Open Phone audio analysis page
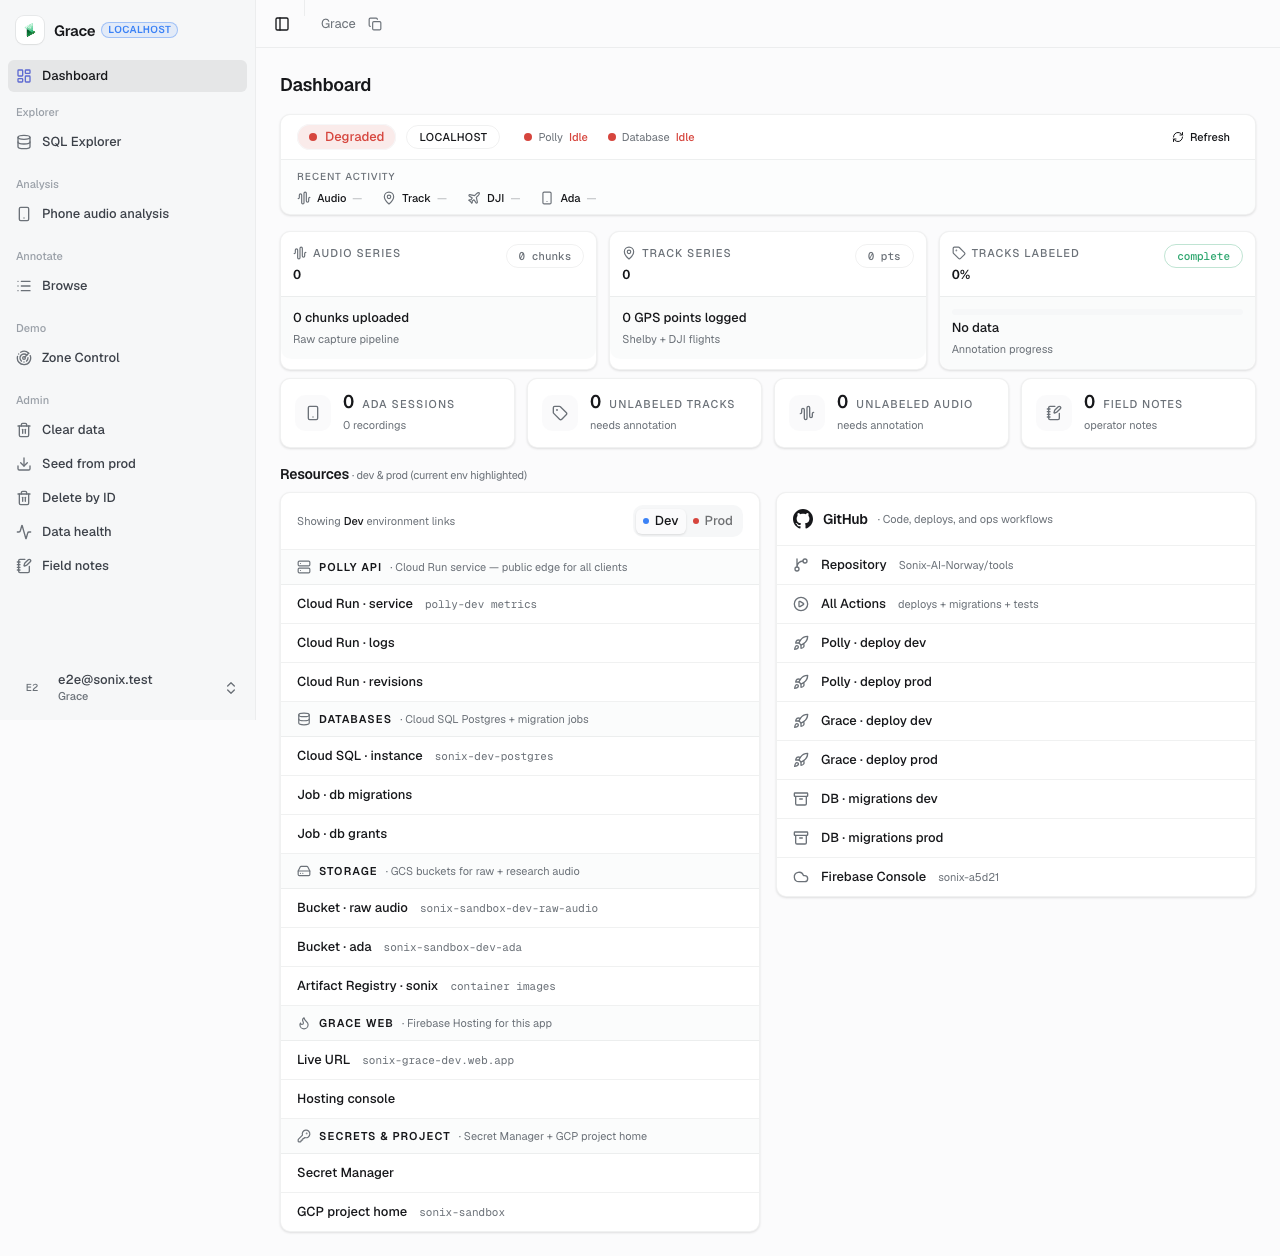 coord(127,214)
